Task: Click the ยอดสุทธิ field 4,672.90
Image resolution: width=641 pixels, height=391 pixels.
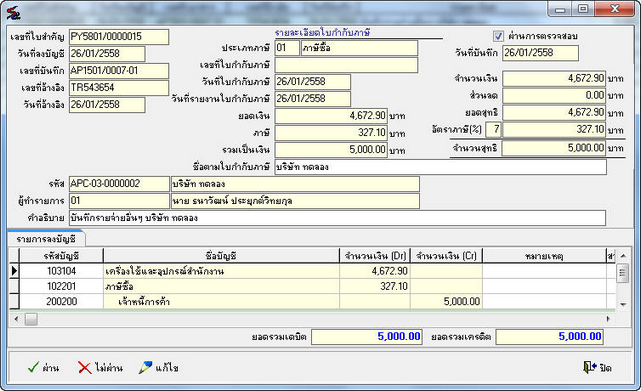Action: pos(554,113)
